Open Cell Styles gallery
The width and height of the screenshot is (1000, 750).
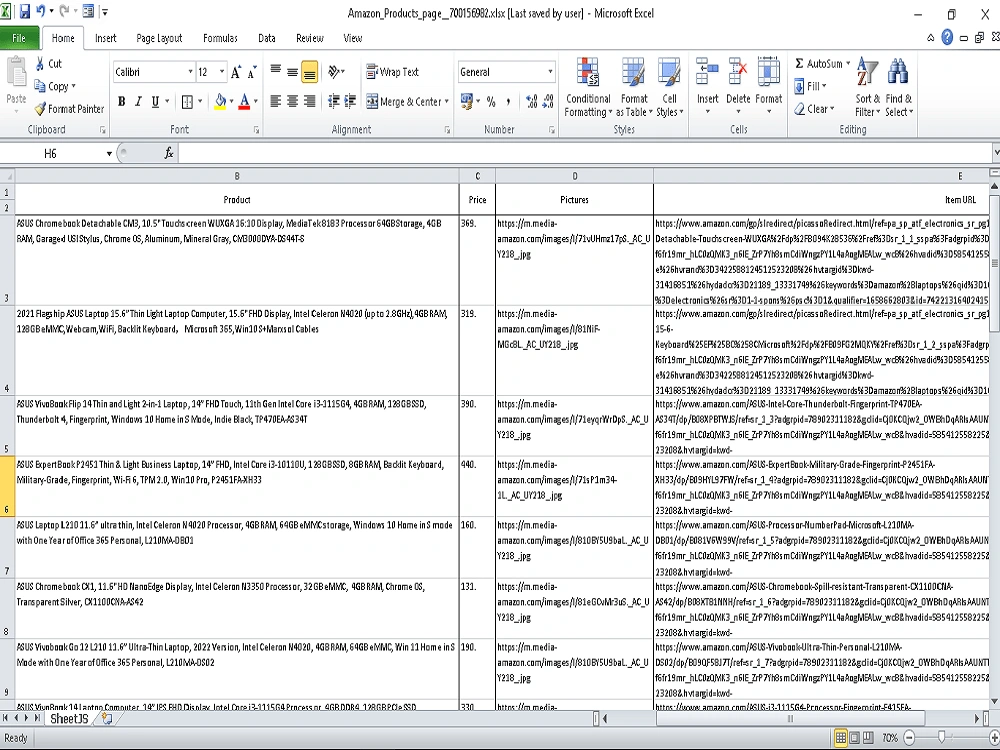(669, 87)
